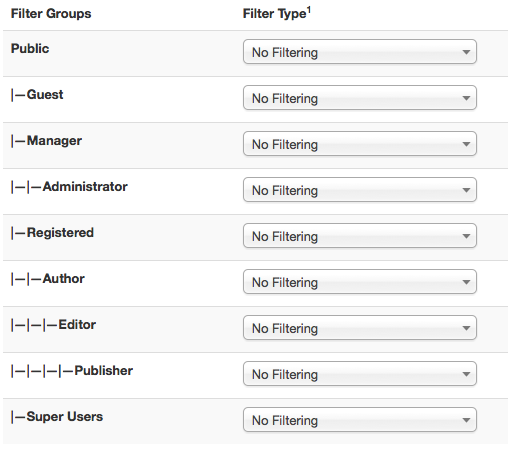Open the Registered filter type dropdown
The height and width of the screenshot is (452, 508).
click(x=360, y=236)
